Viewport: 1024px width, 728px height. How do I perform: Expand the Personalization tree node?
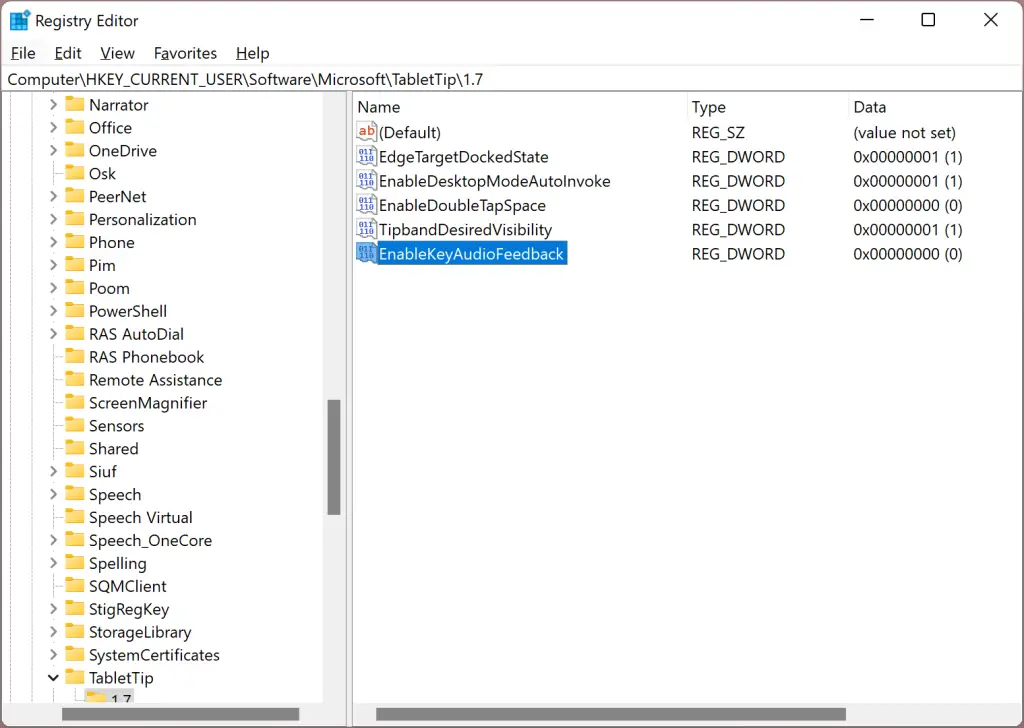(54, 219)
